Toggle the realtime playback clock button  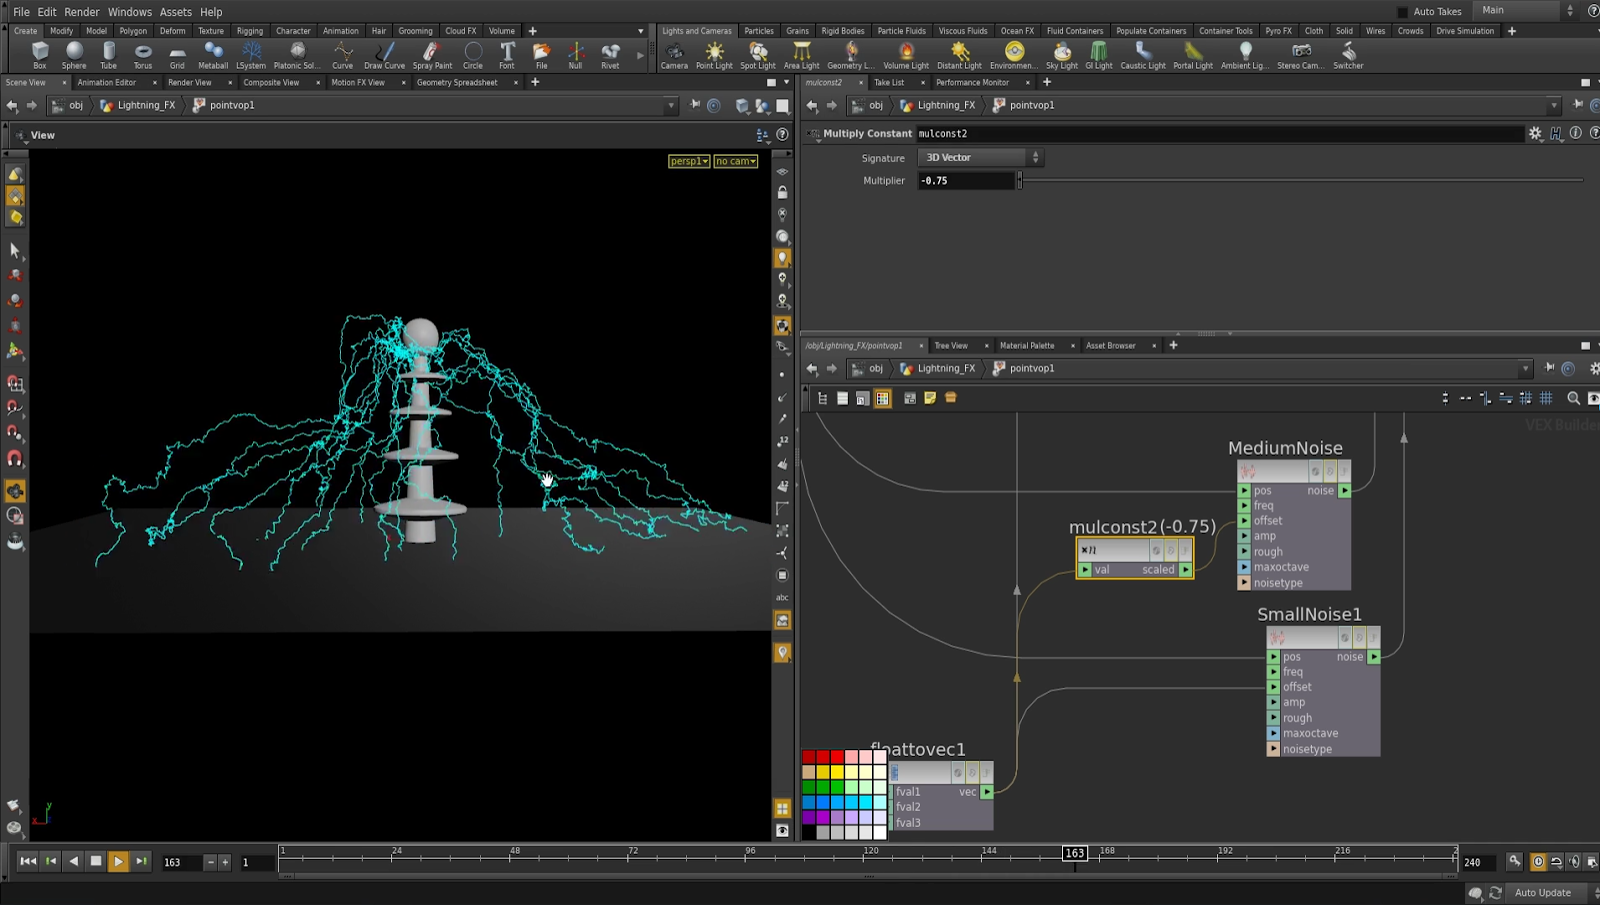pyautogui.click(x=1538, y=861)
